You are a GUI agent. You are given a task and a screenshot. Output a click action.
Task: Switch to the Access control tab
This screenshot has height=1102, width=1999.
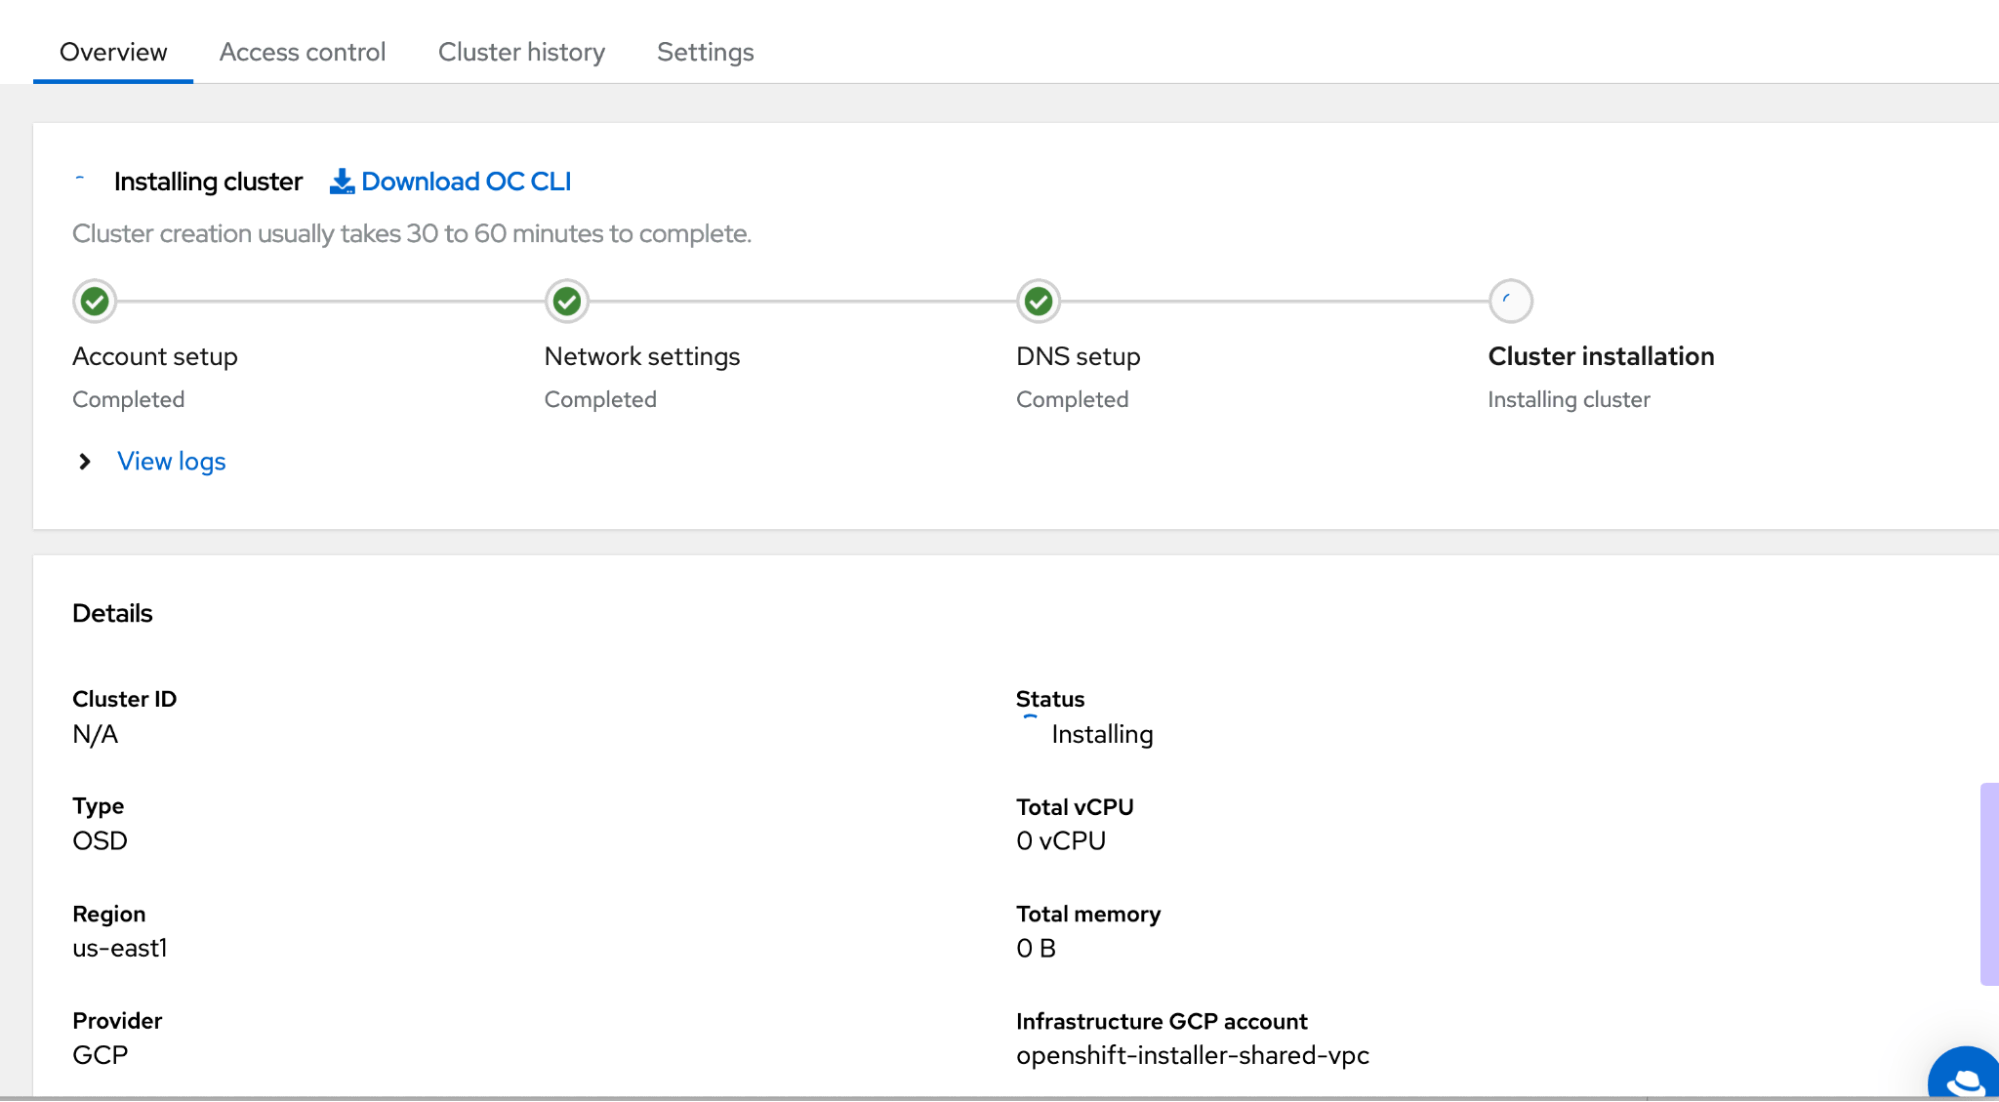pyautogui.click(x=302, y=52)
